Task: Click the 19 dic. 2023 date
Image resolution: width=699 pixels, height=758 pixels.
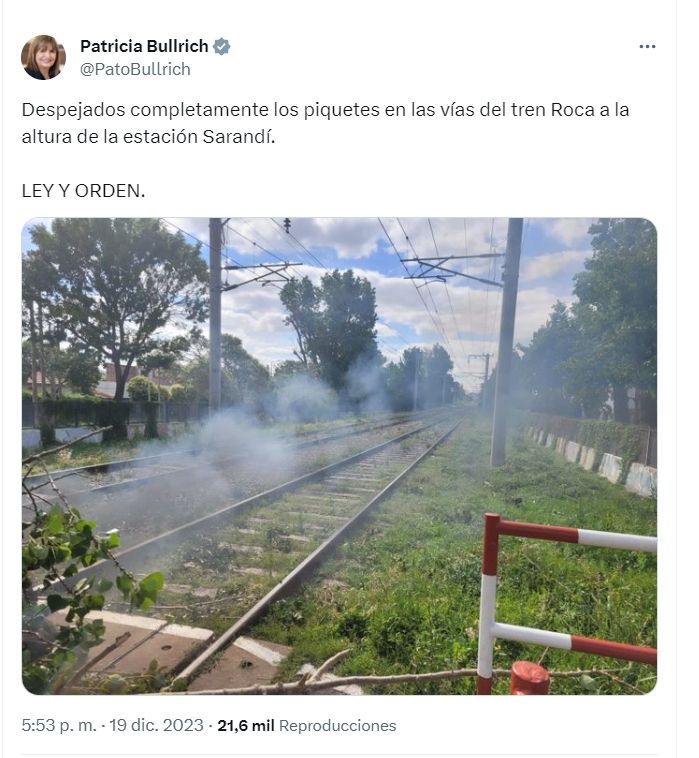Action: pos(156,725)
